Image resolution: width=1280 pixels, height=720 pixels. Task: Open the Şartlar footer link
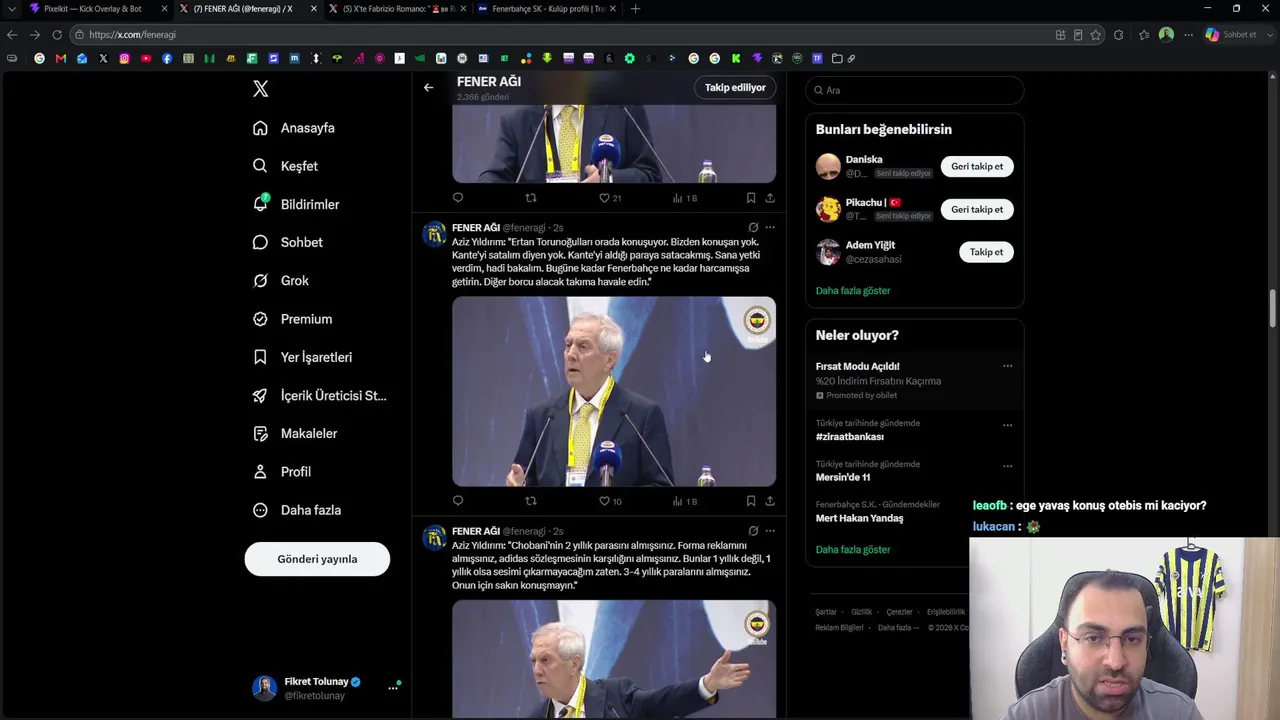pyautogui.click(x=826, y=612)
